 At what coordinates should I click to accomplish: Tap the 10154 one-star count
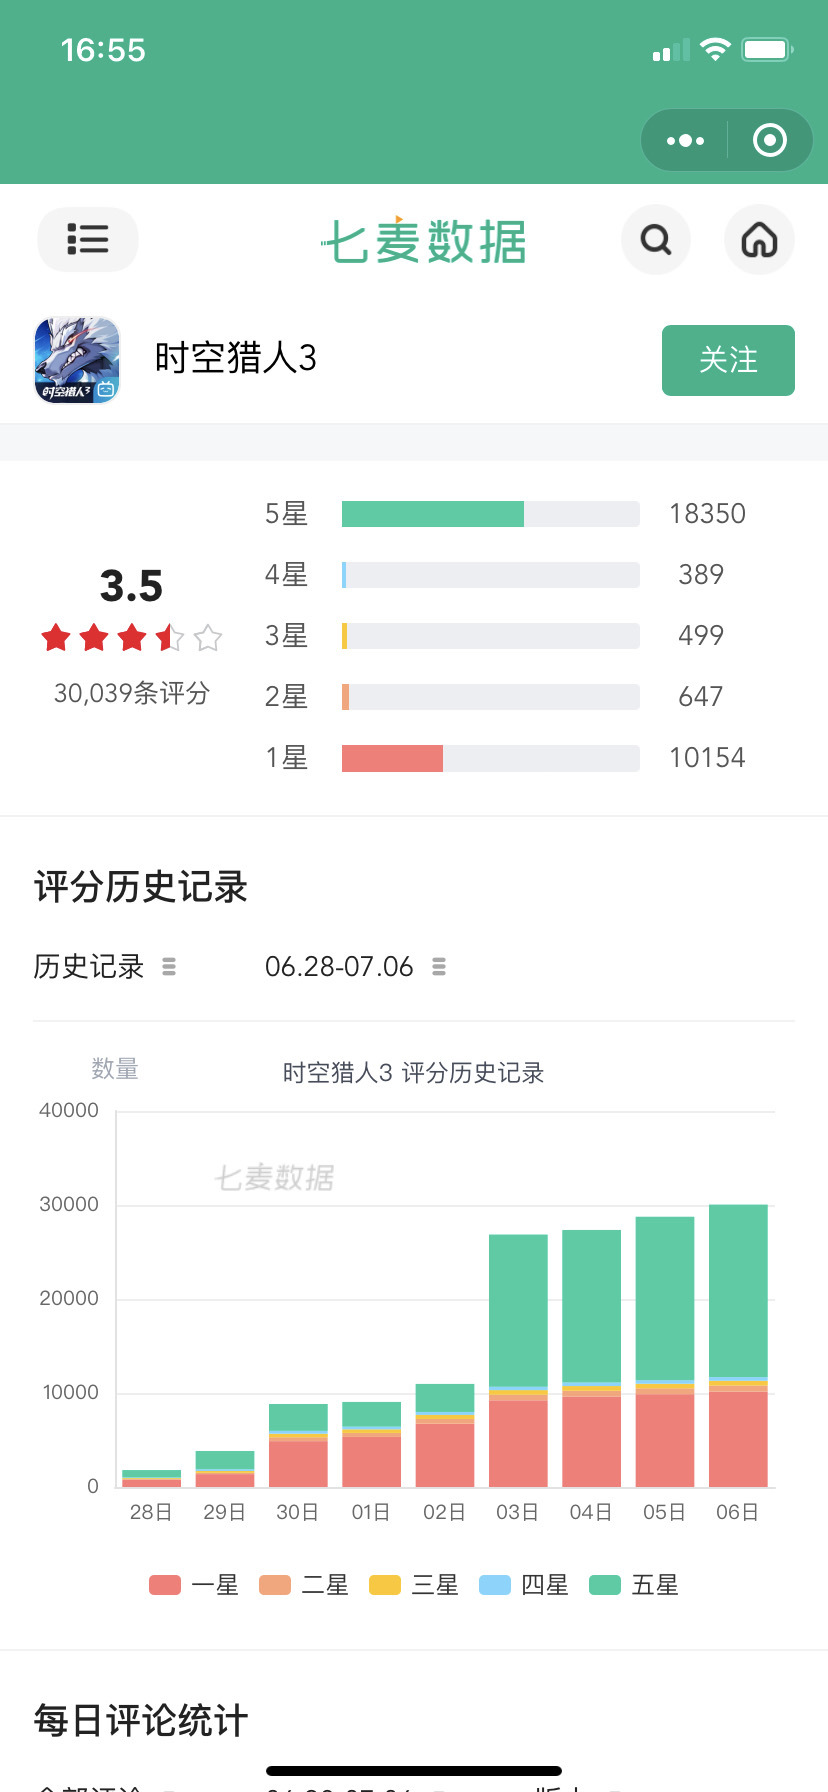point(707,758)
